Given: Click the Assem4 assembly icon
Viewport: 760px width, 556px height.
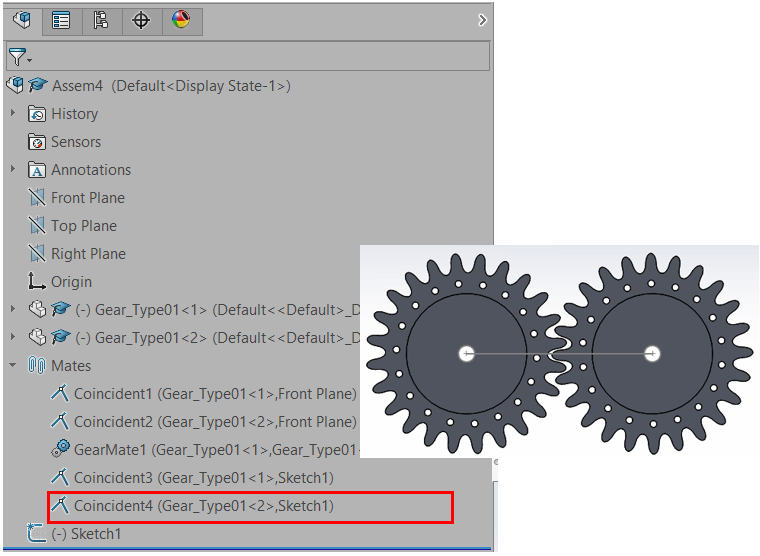Looking at the screenshot, I should 15,85.
